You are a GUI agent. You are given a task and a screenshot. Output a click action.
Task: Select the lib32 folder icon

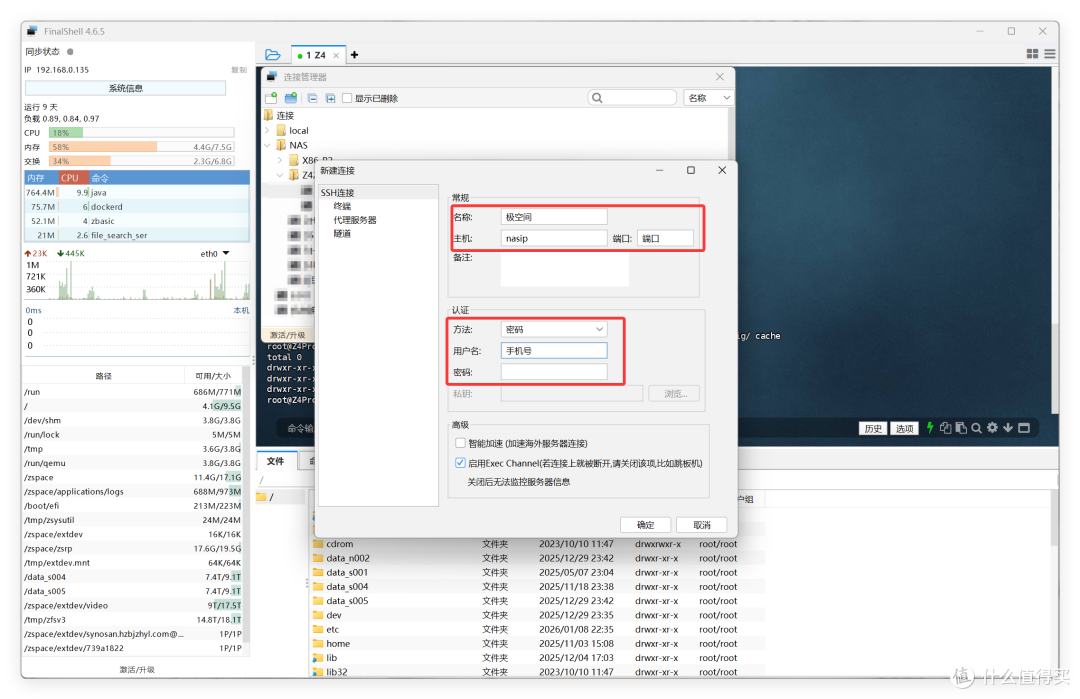pyautogui.click(x=318, y=672)
